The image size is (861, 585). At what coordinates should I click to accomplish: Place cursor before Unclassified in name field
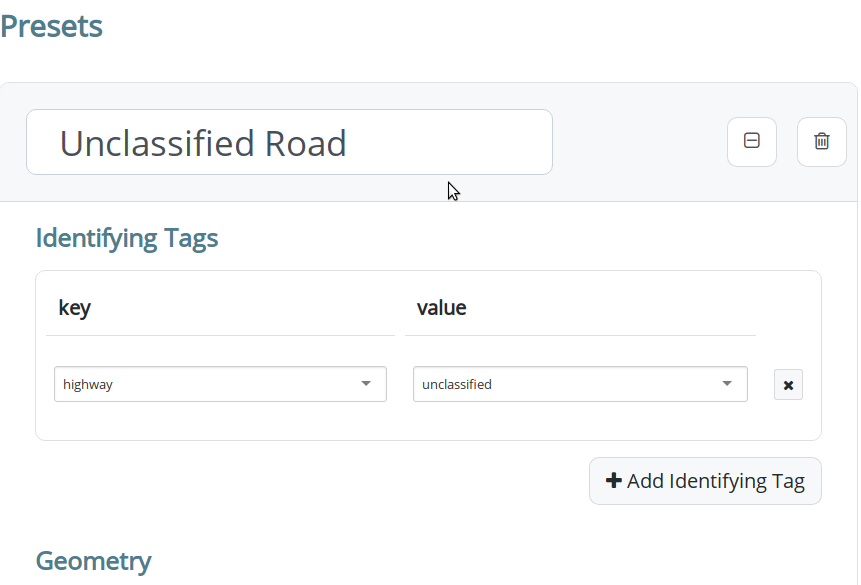coord(59,143)
